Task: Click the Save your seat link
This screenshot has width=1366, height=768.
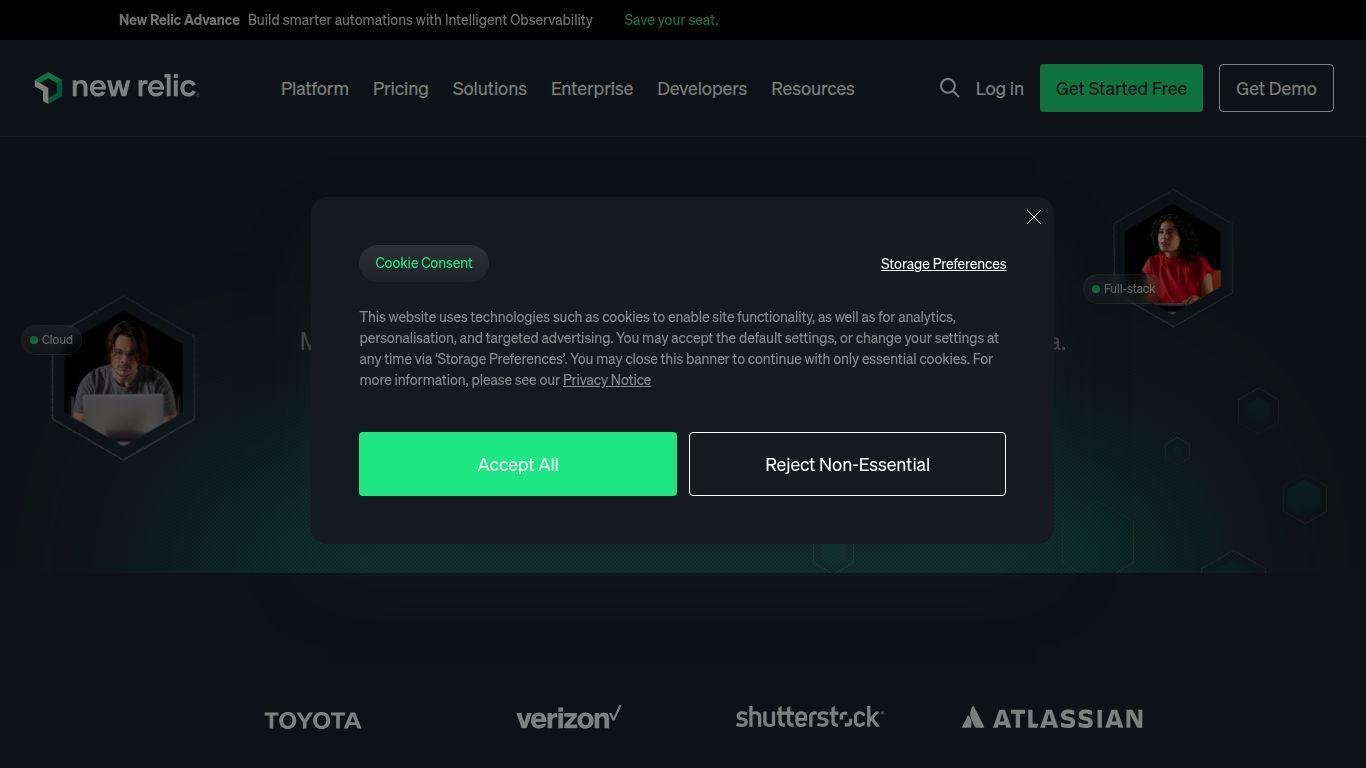Action: pos(671,20)
